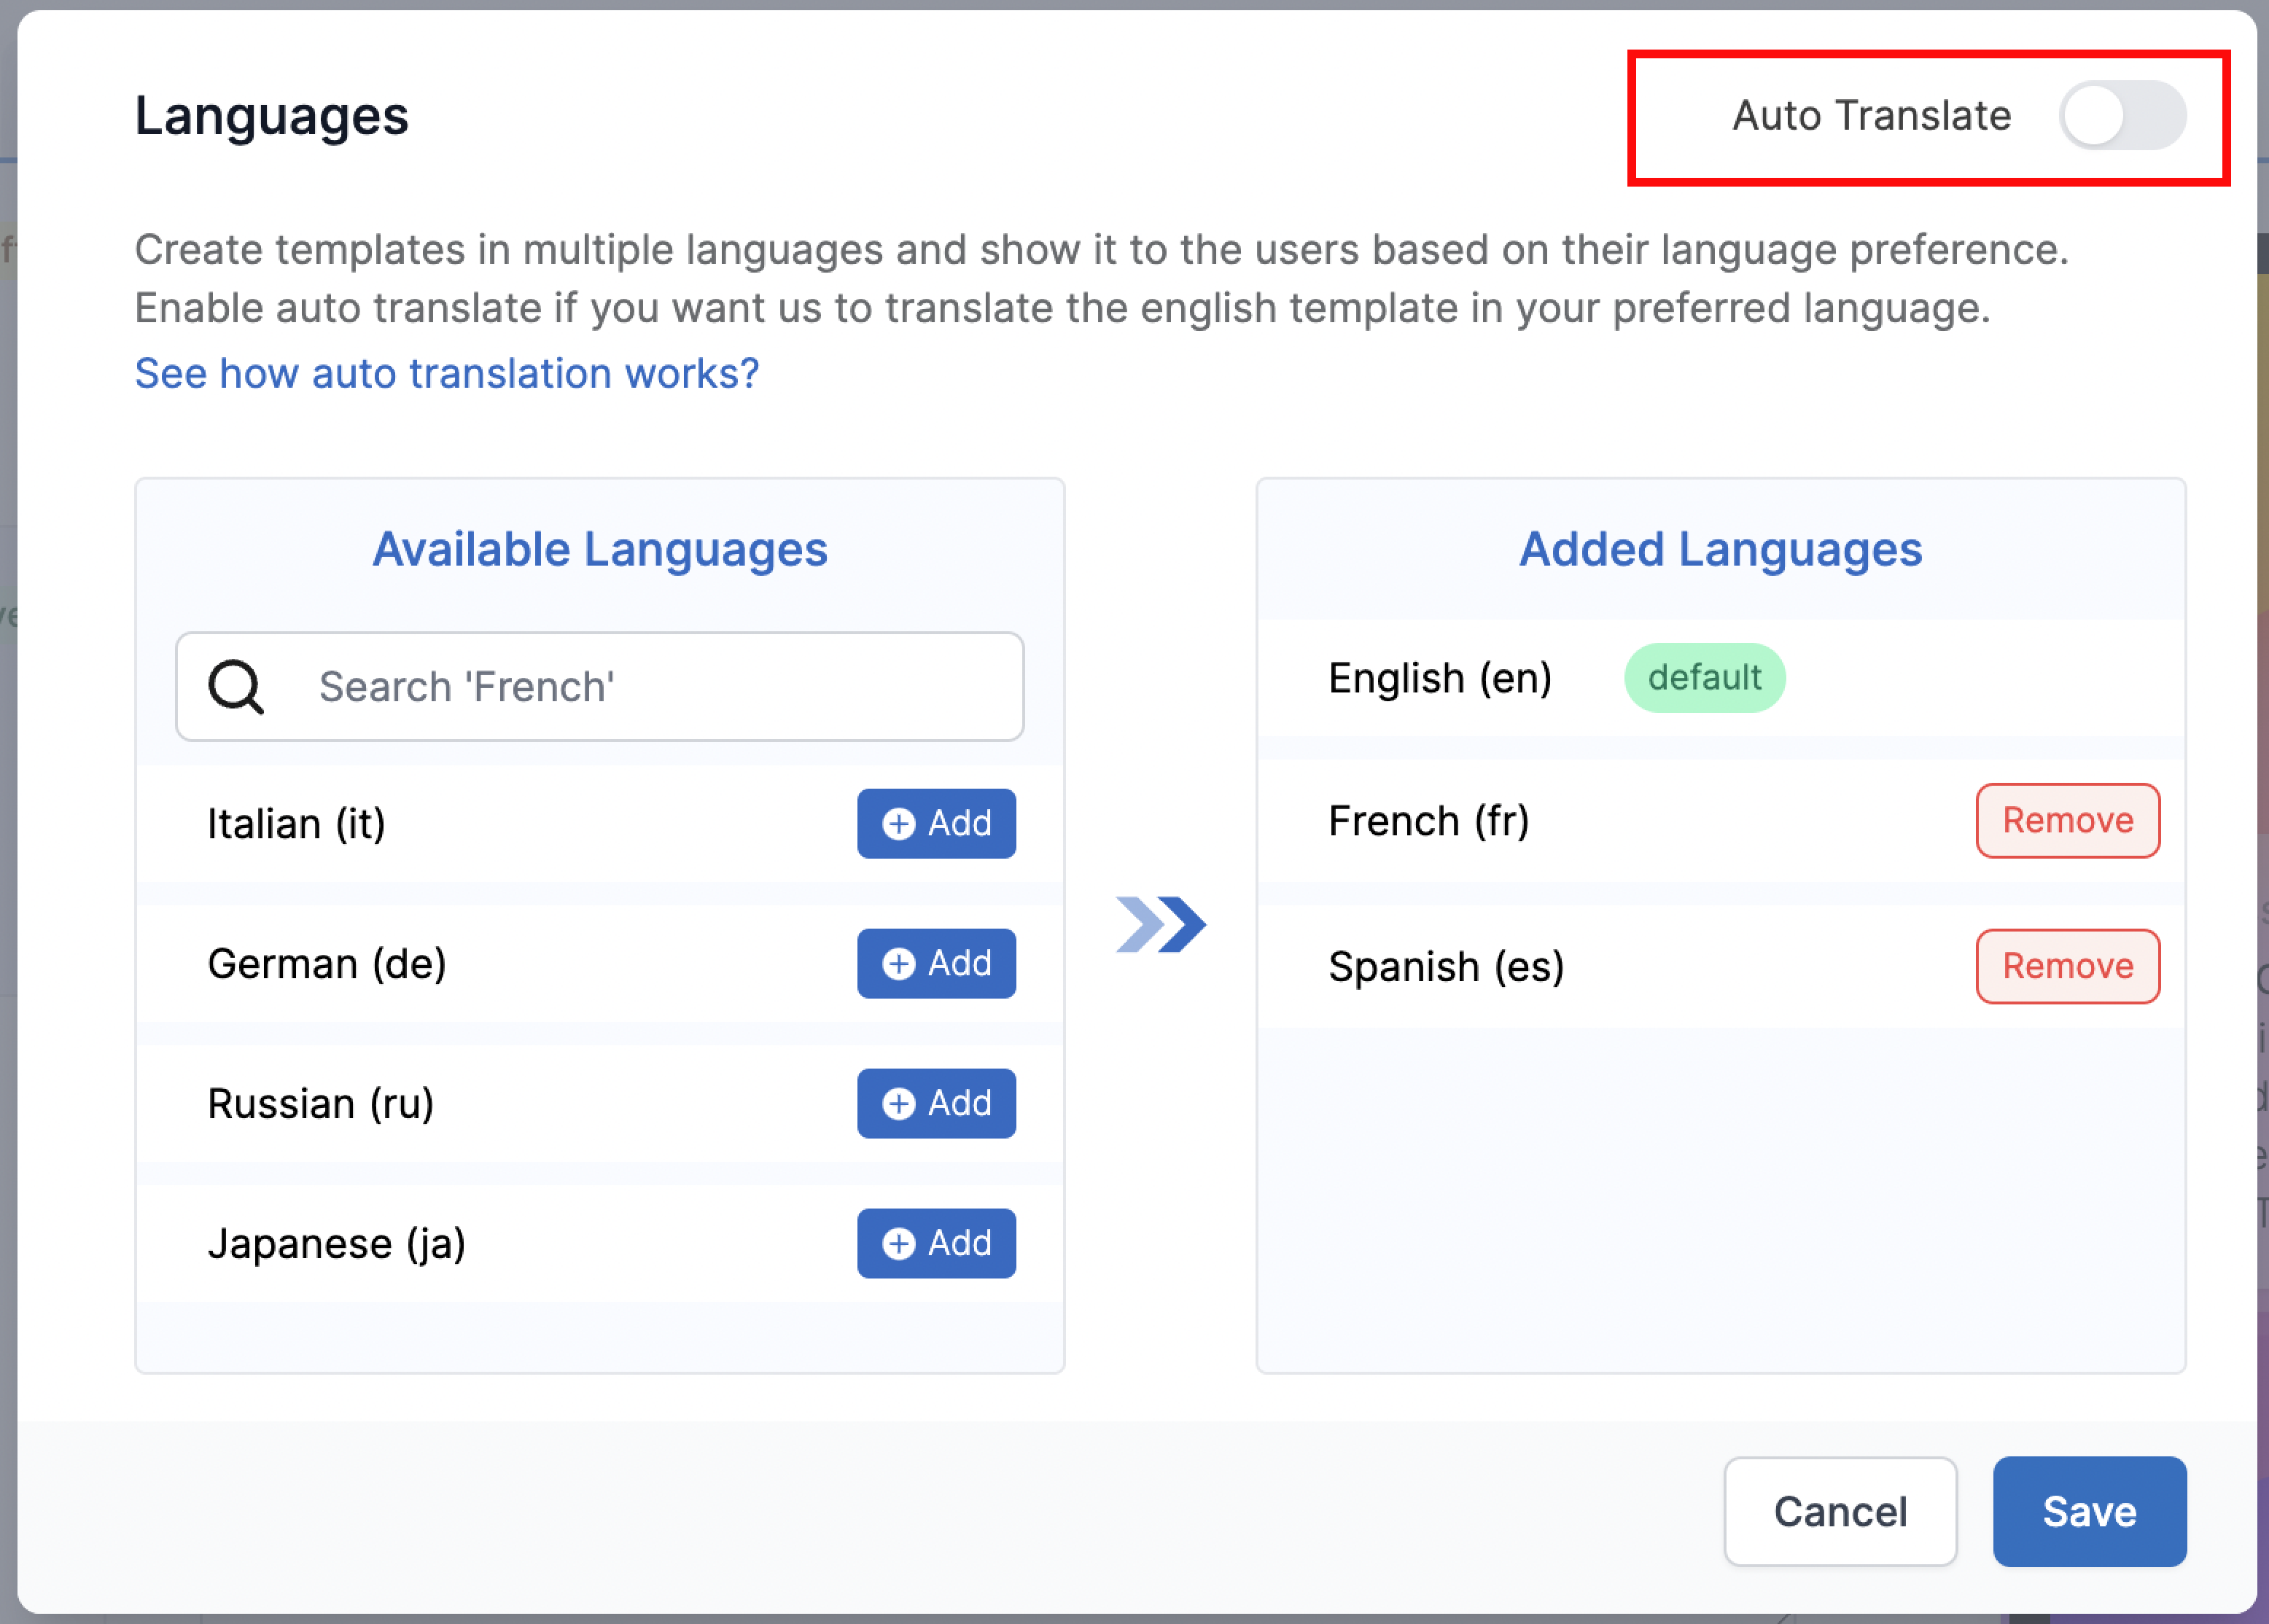Viewport: 2269px width, 1624px height.
Task: Focus the Search 'French' input field
Action: point(650,687)
